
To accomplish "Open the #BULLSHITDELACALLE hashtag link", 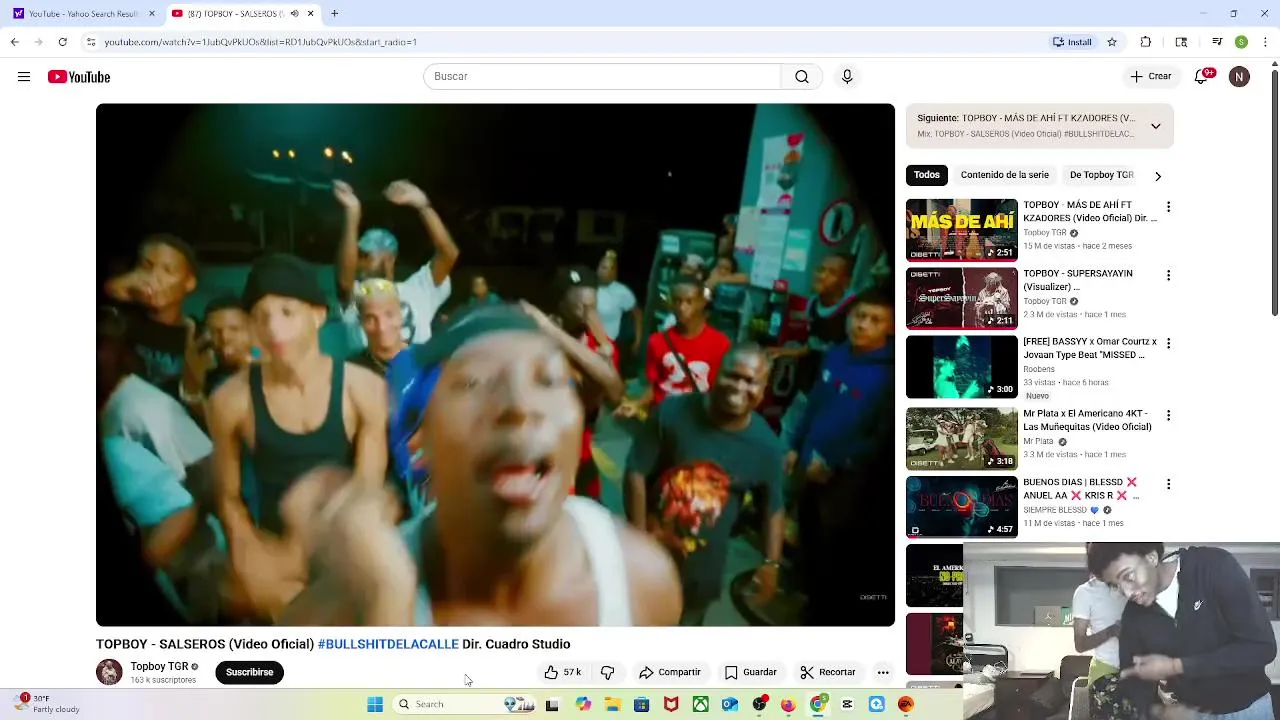I will pos(388,644).
